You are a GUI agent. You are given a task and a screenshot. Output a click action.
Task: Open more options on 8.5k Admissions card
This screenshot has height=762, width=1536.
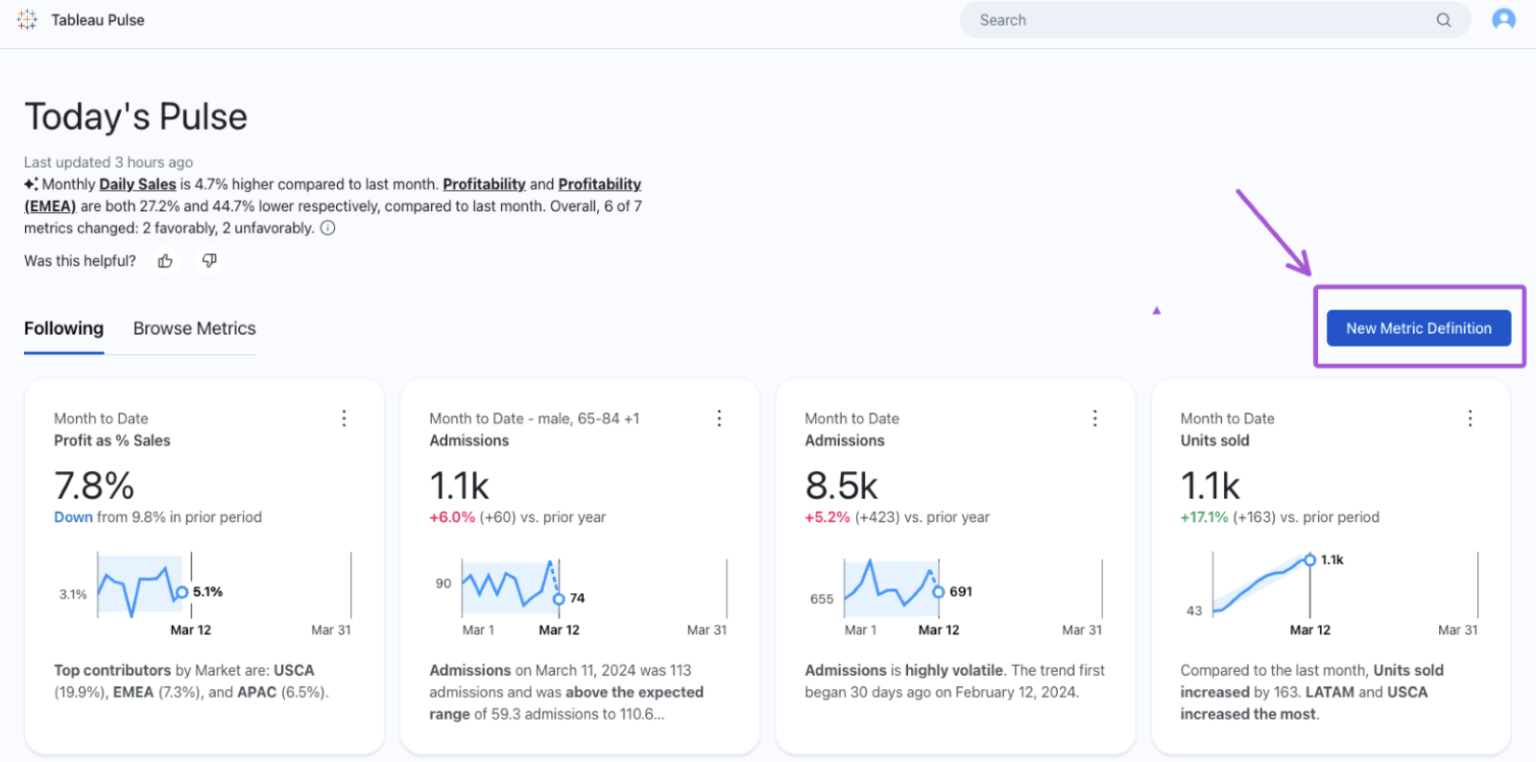[1095, 418]
